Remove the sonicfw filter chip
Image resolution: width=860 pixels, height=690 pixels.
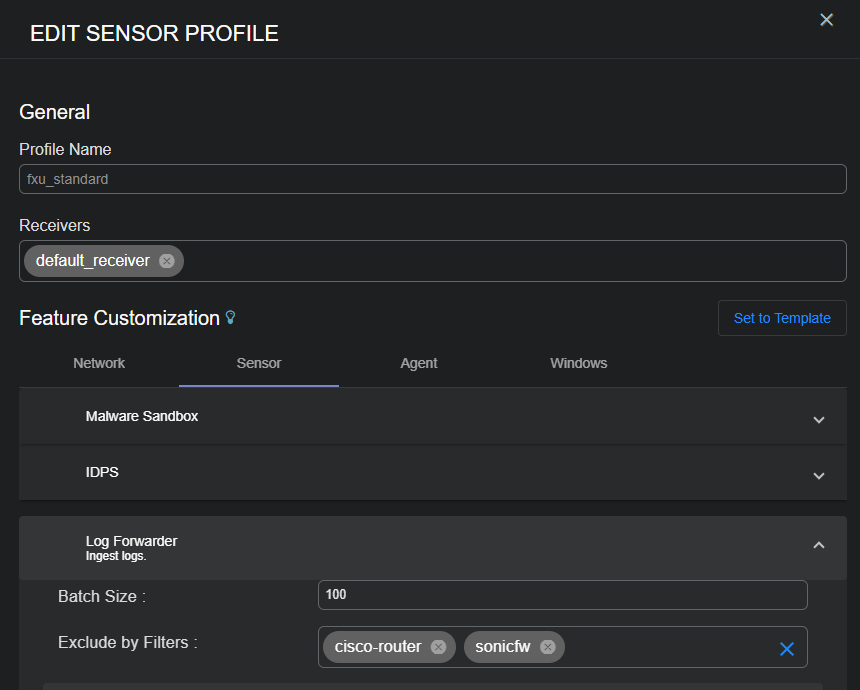[547, 647]
